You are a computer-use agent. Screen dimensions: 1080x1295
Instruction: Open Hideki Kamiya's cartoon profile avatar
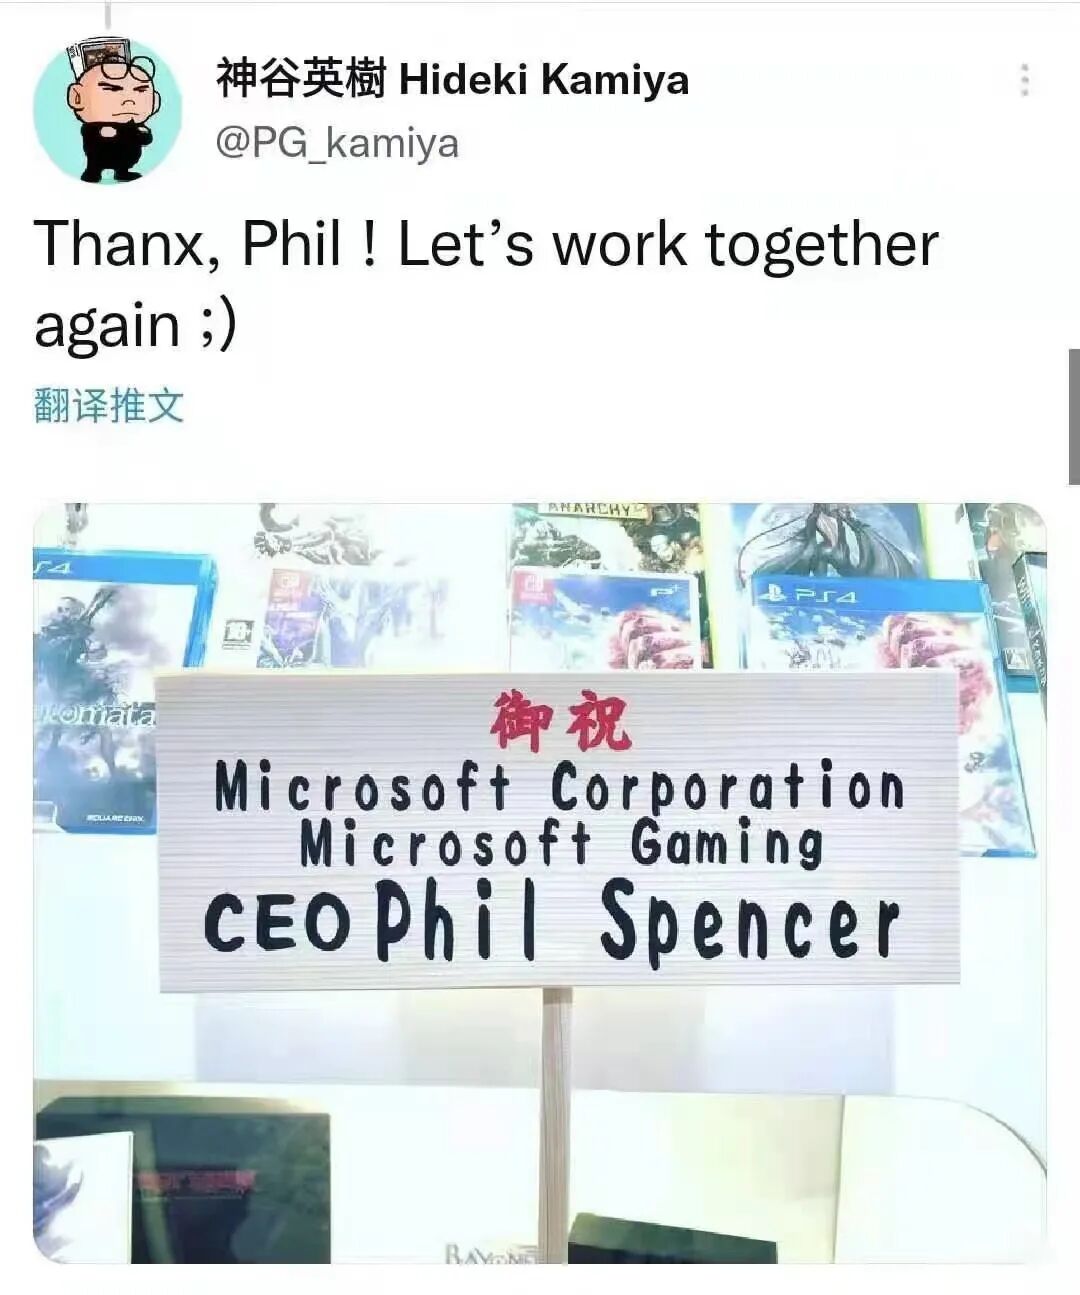[108, 110]
